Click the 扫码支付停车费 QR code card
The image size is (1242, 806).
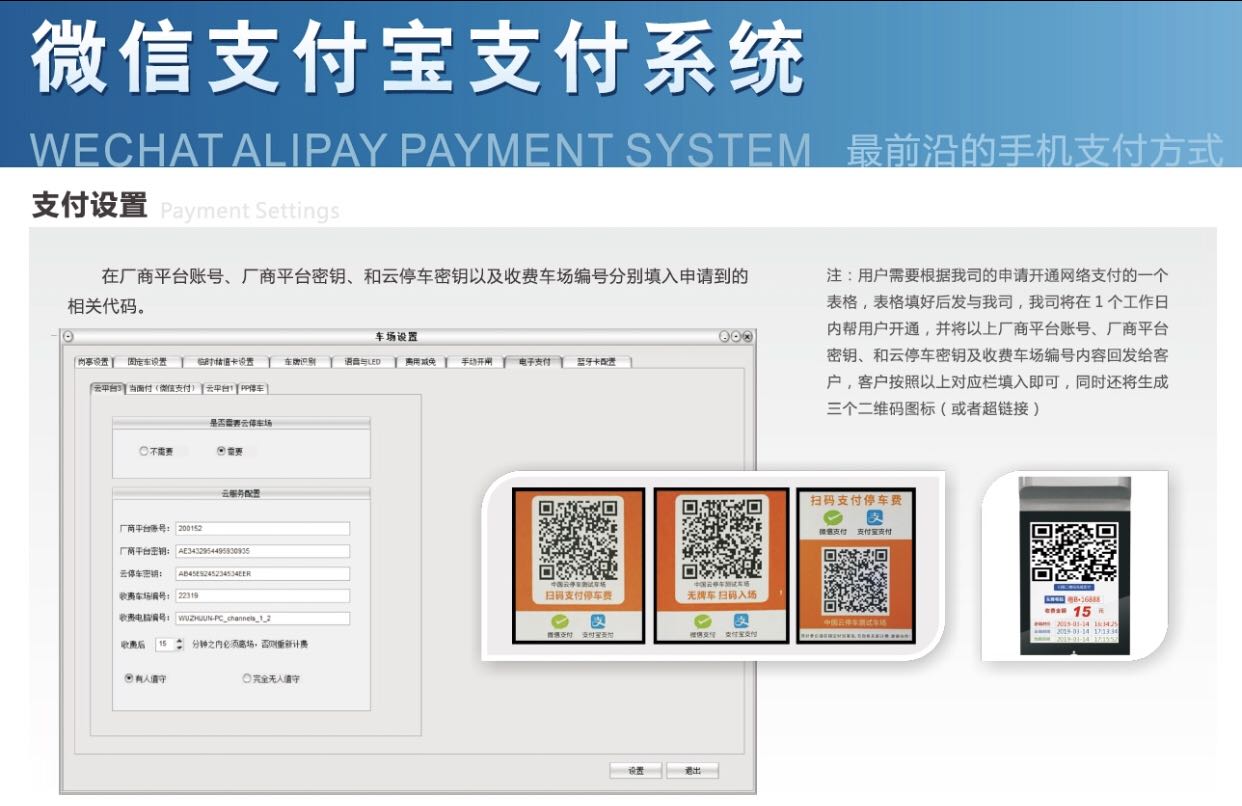tap(579, 565)
